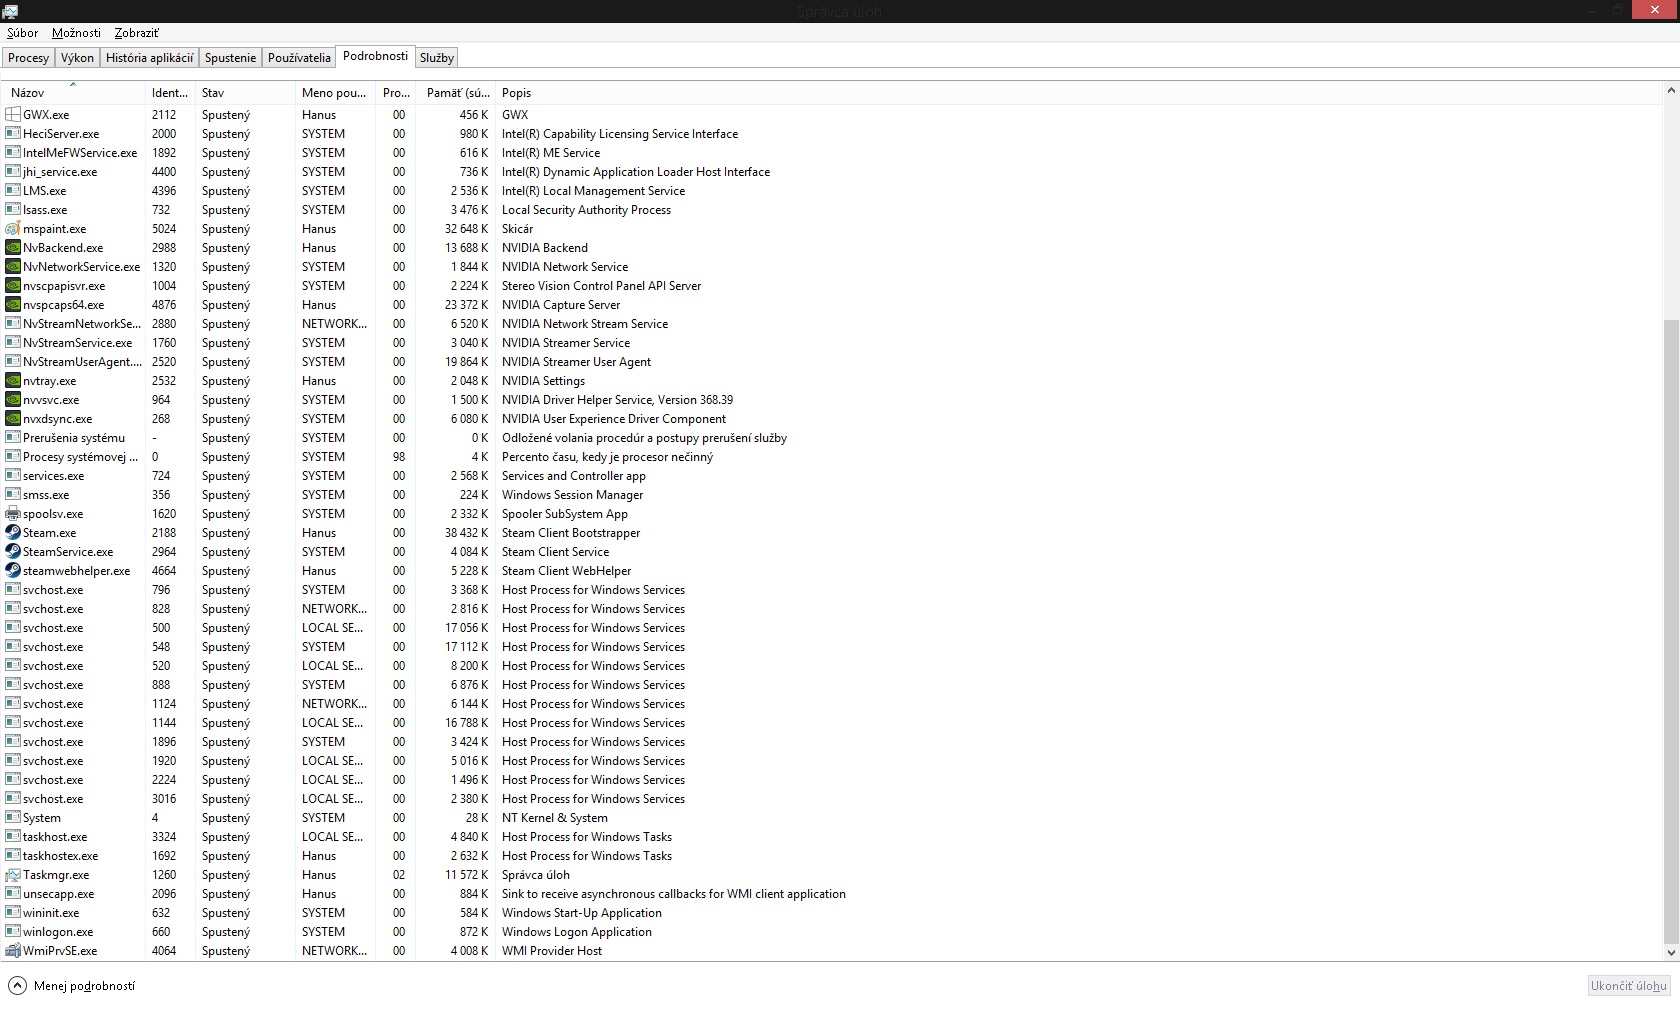Switch to the Výkon tab
Viewport: 1680px width, 1010px height.
point(77,58)
